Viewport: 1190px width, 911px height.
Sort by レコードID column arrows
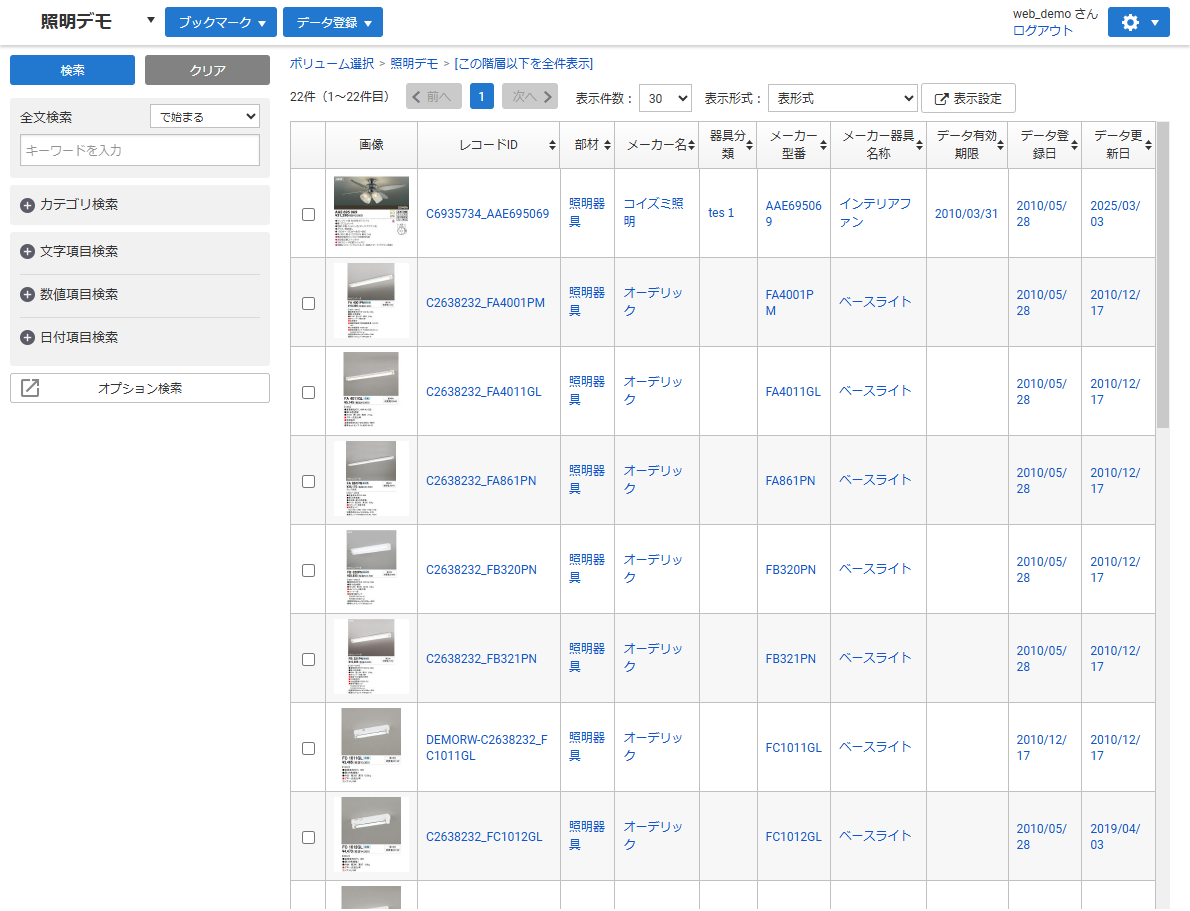coord(552,145)
